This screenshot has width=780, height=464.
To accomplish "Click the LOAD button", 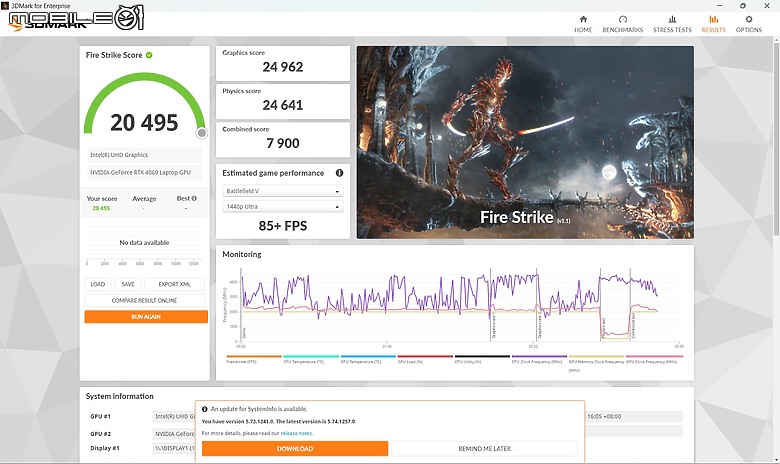I will tap(98, 284).
